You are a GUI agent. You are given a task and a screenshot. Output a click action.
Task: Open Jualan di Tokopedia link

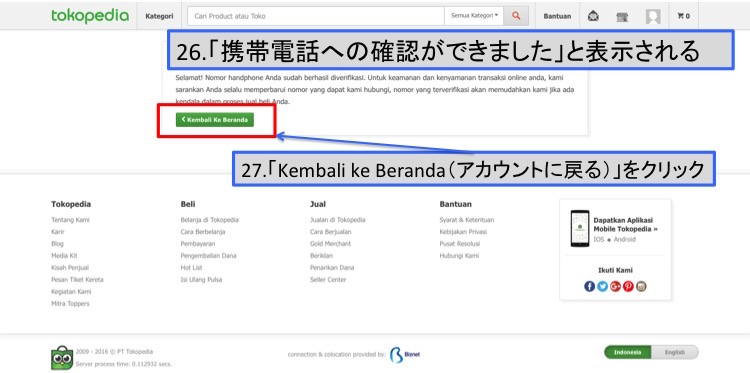coord(338,220)
